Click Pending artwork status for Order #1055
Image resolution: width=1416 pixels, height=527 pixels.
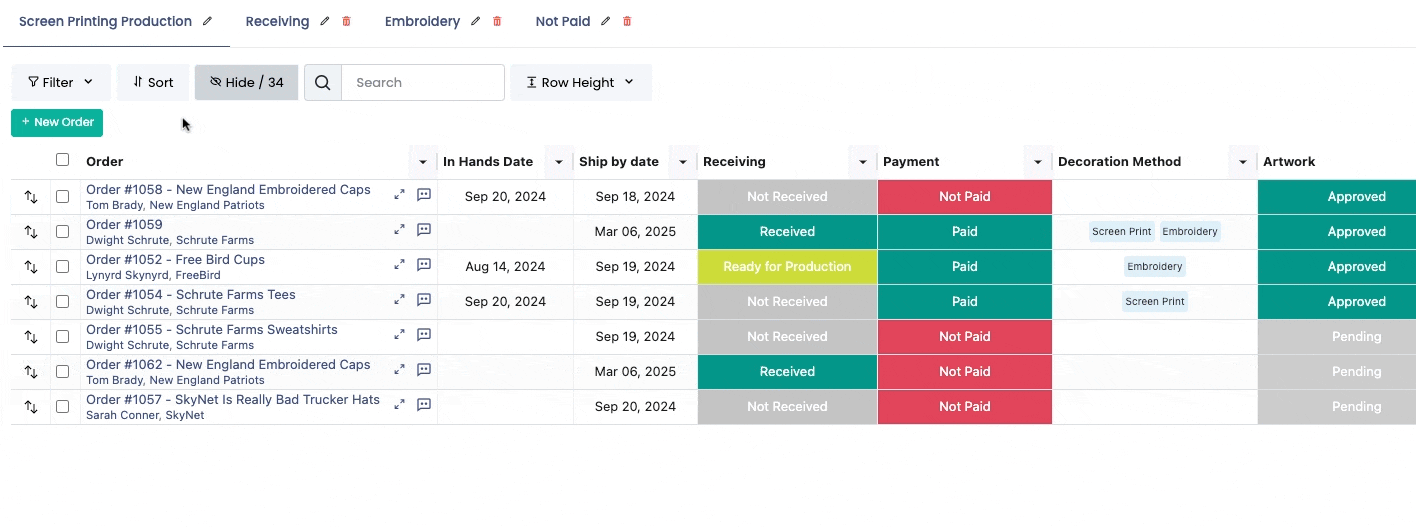point(1337,337)
